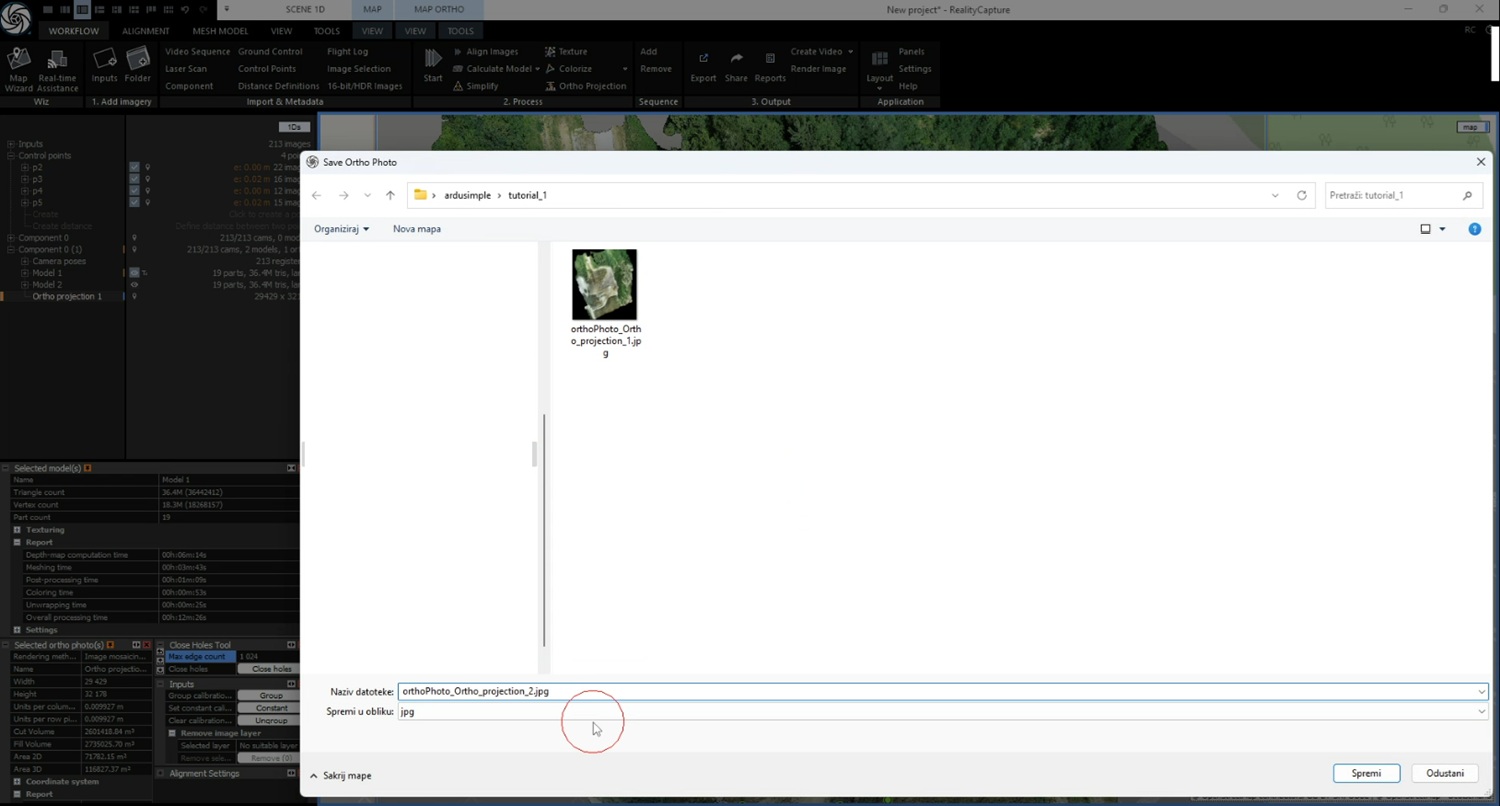Viewport: 1500px width, 806px height.
Task: Click the Spremi button to save
Action: [1366, 773]
